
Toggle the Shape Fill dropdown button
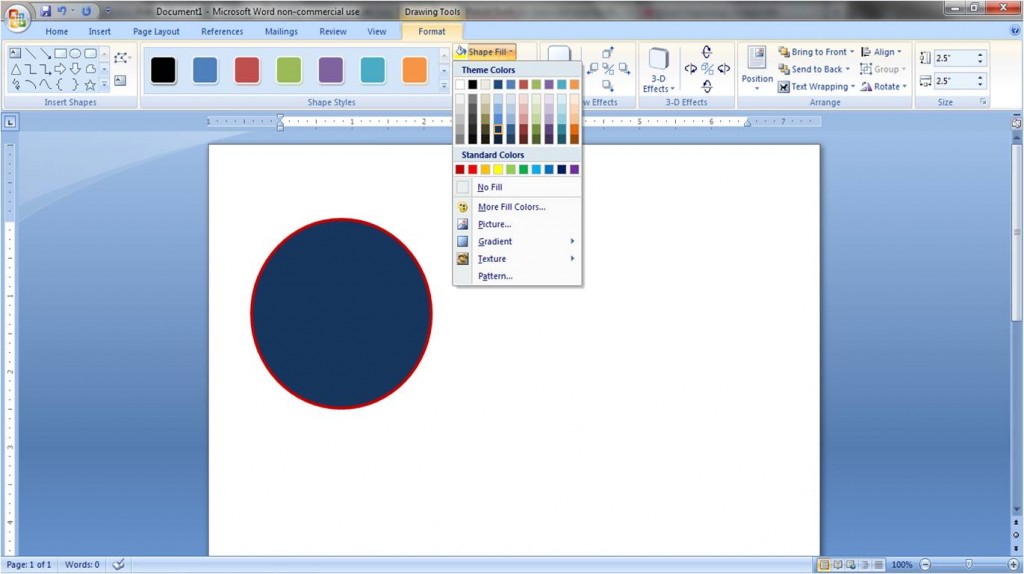coord(486,52)
